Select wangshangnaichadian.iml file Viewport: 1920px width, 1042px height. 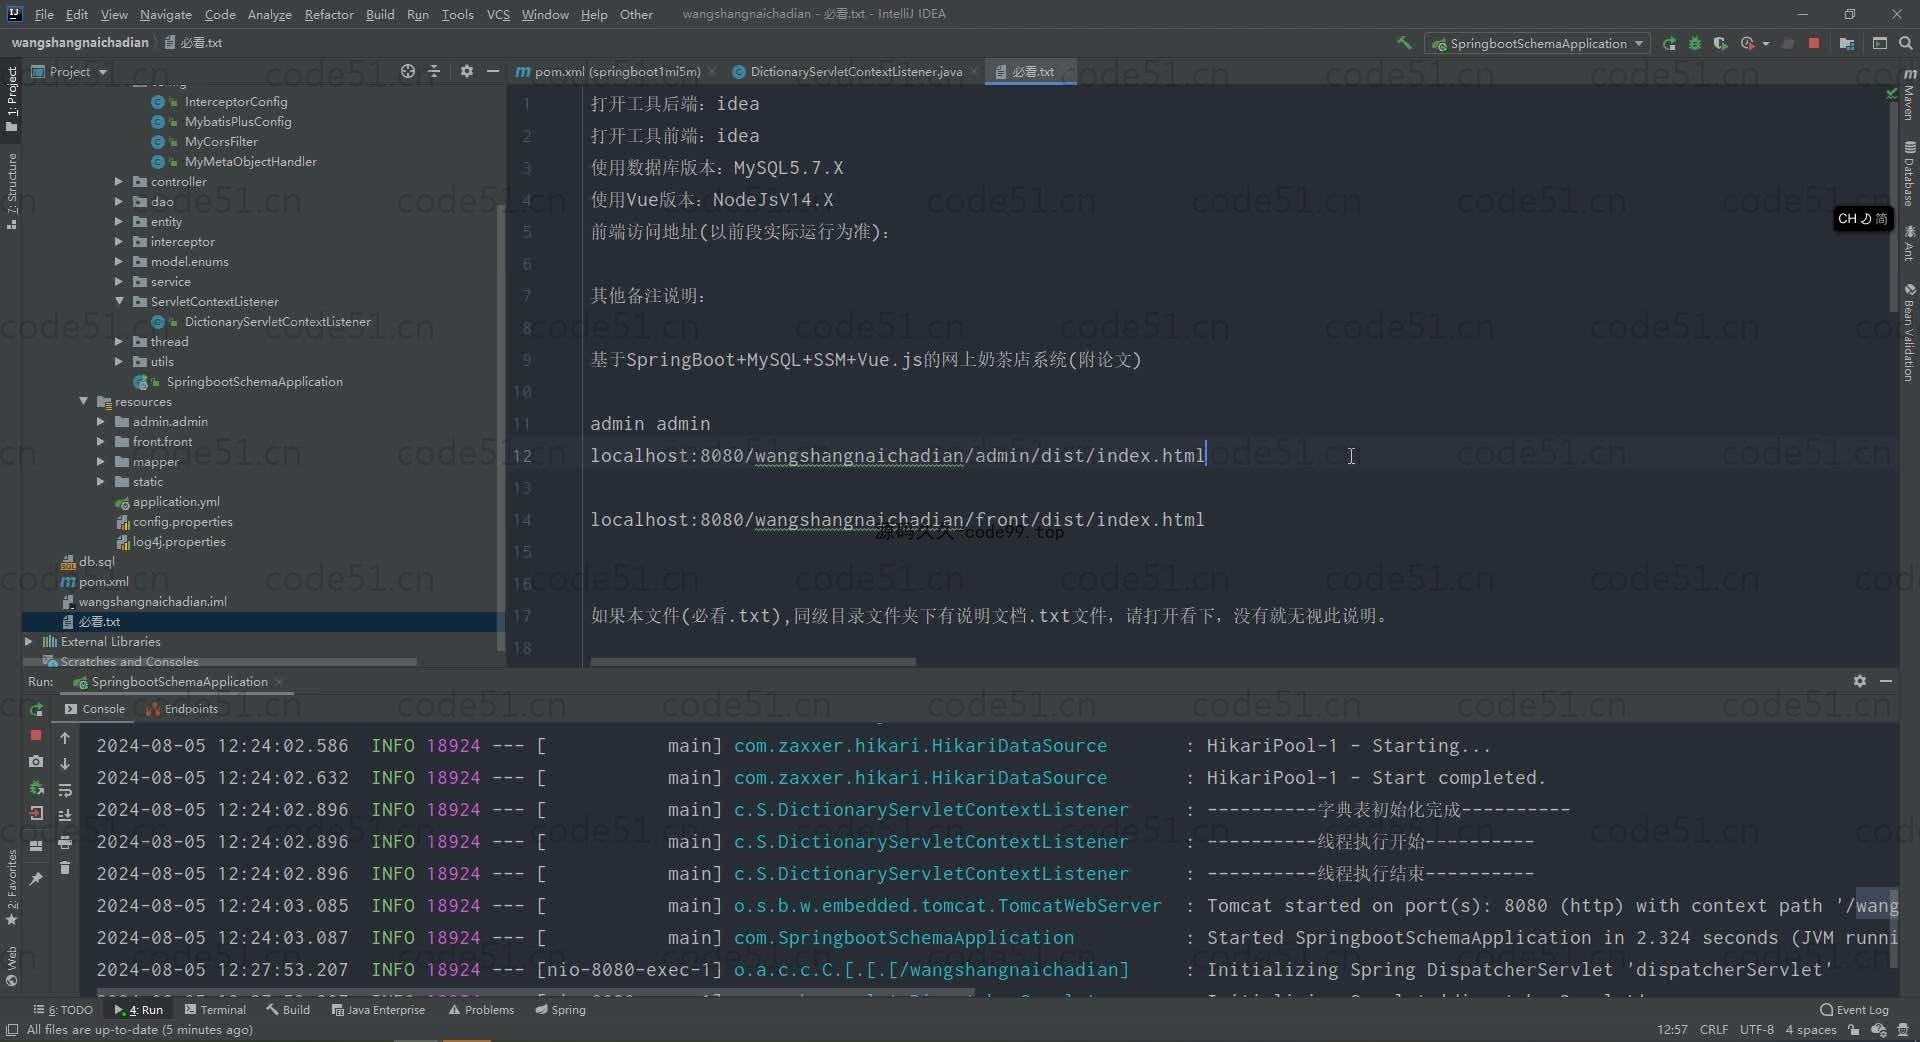click(x=152, y=601)
